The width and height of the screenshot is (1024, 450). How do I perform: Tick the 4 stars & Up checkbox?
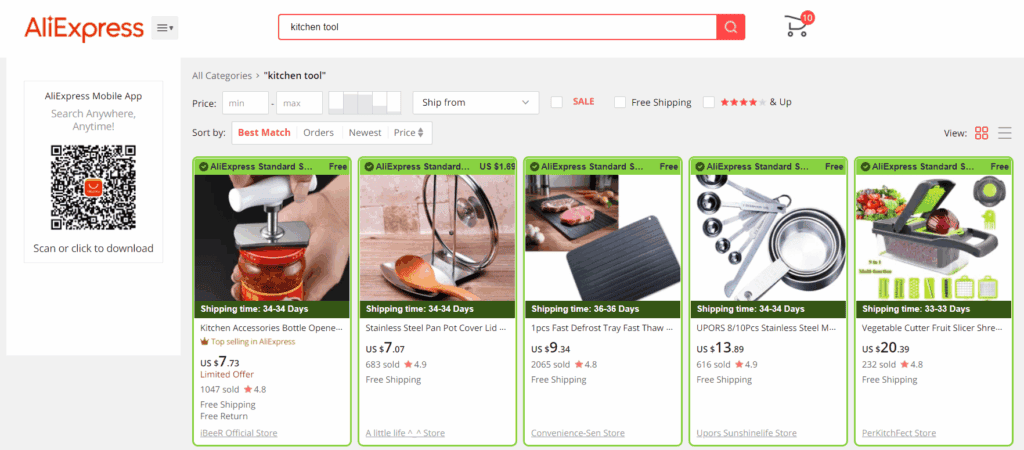coord(709,102)
